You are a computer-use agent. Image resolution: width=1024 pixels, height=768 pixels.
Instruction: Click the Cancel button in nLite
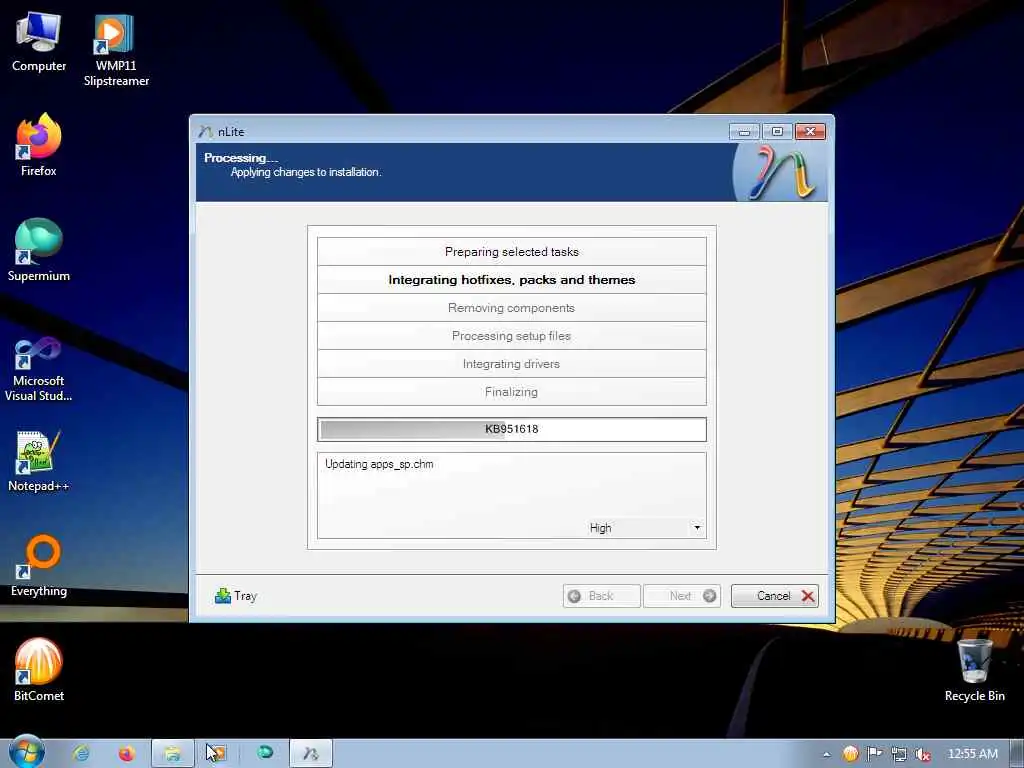tap(775, 596)
